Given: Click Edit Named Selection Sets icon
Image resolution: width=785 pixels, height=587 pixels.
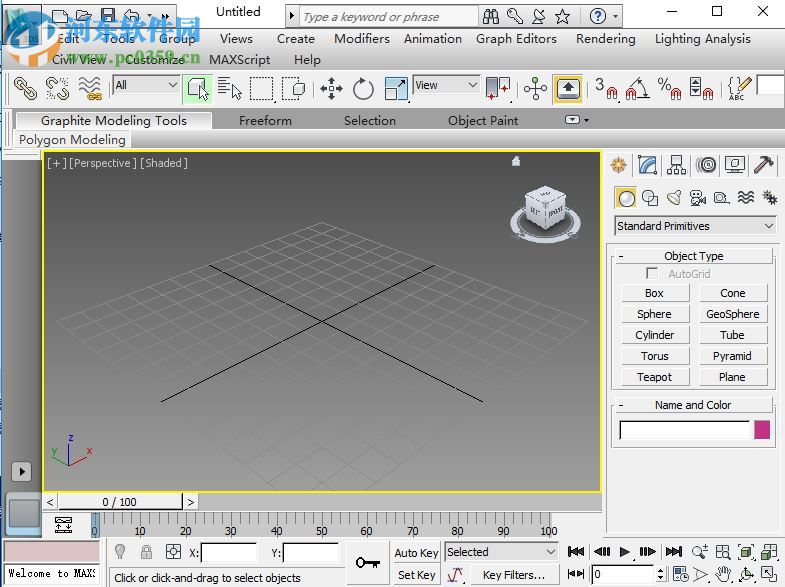Looking at the screenshot, I should 739,89.
